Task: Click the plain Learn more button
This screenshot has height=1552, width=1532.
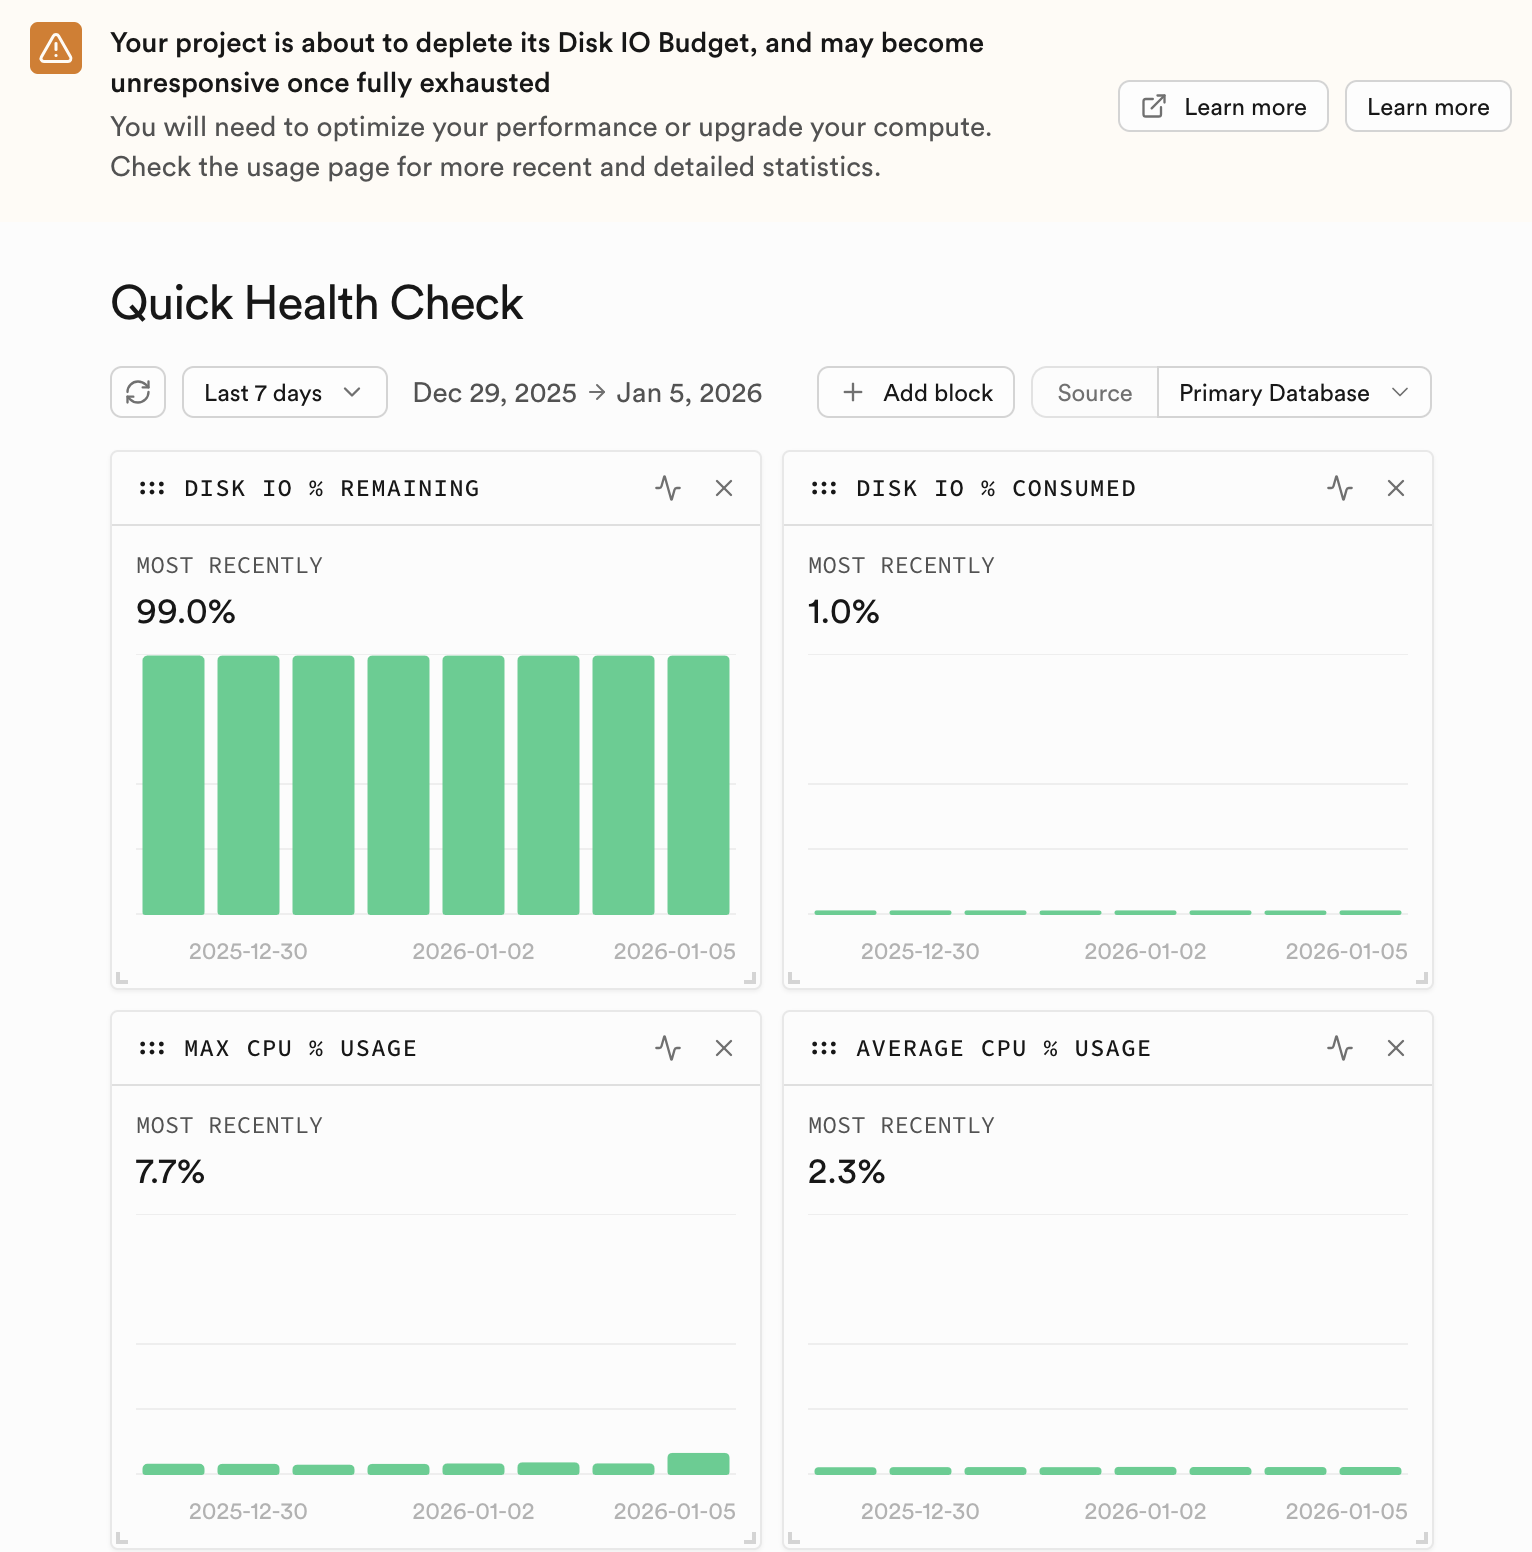Action: pos(1428,106)
